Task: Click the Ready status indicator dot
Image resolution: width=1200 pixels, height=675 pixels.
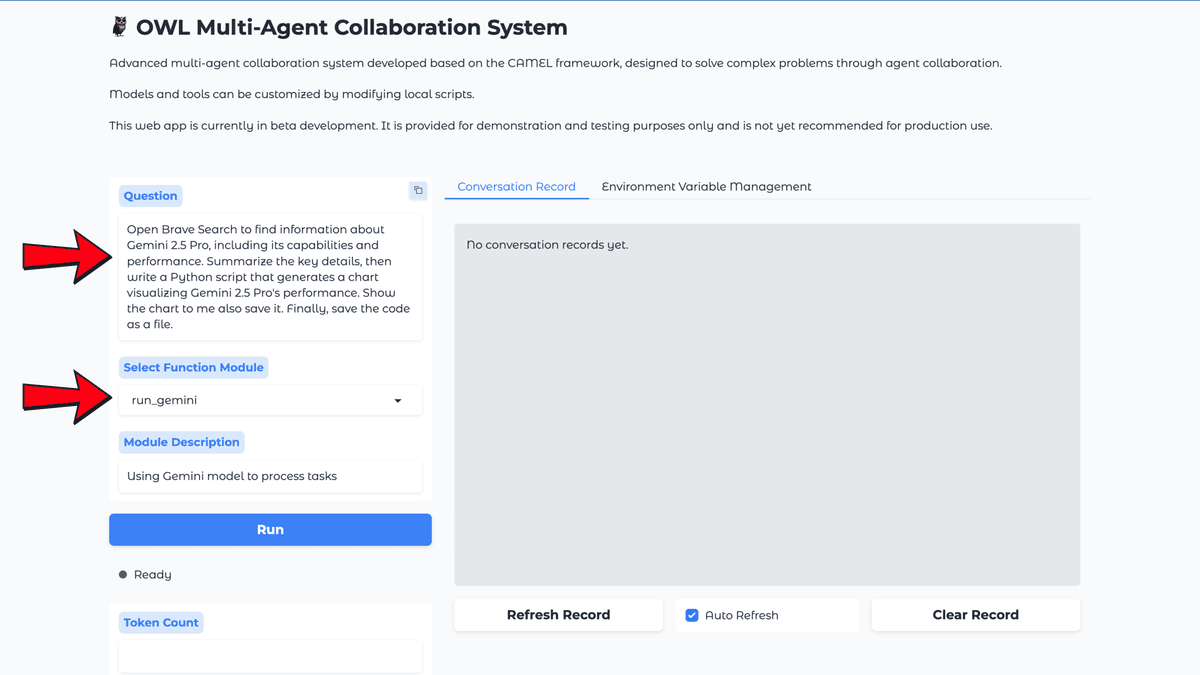Action: click(x=123, y=575)
